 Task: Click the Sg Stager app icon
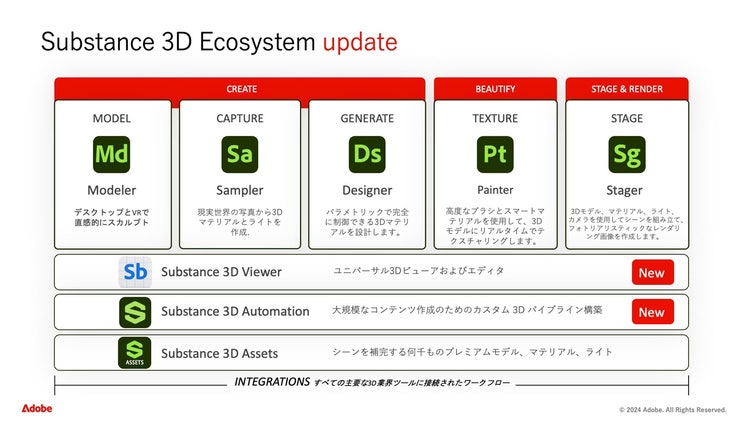pyautogui.click(x=627, y=155)
